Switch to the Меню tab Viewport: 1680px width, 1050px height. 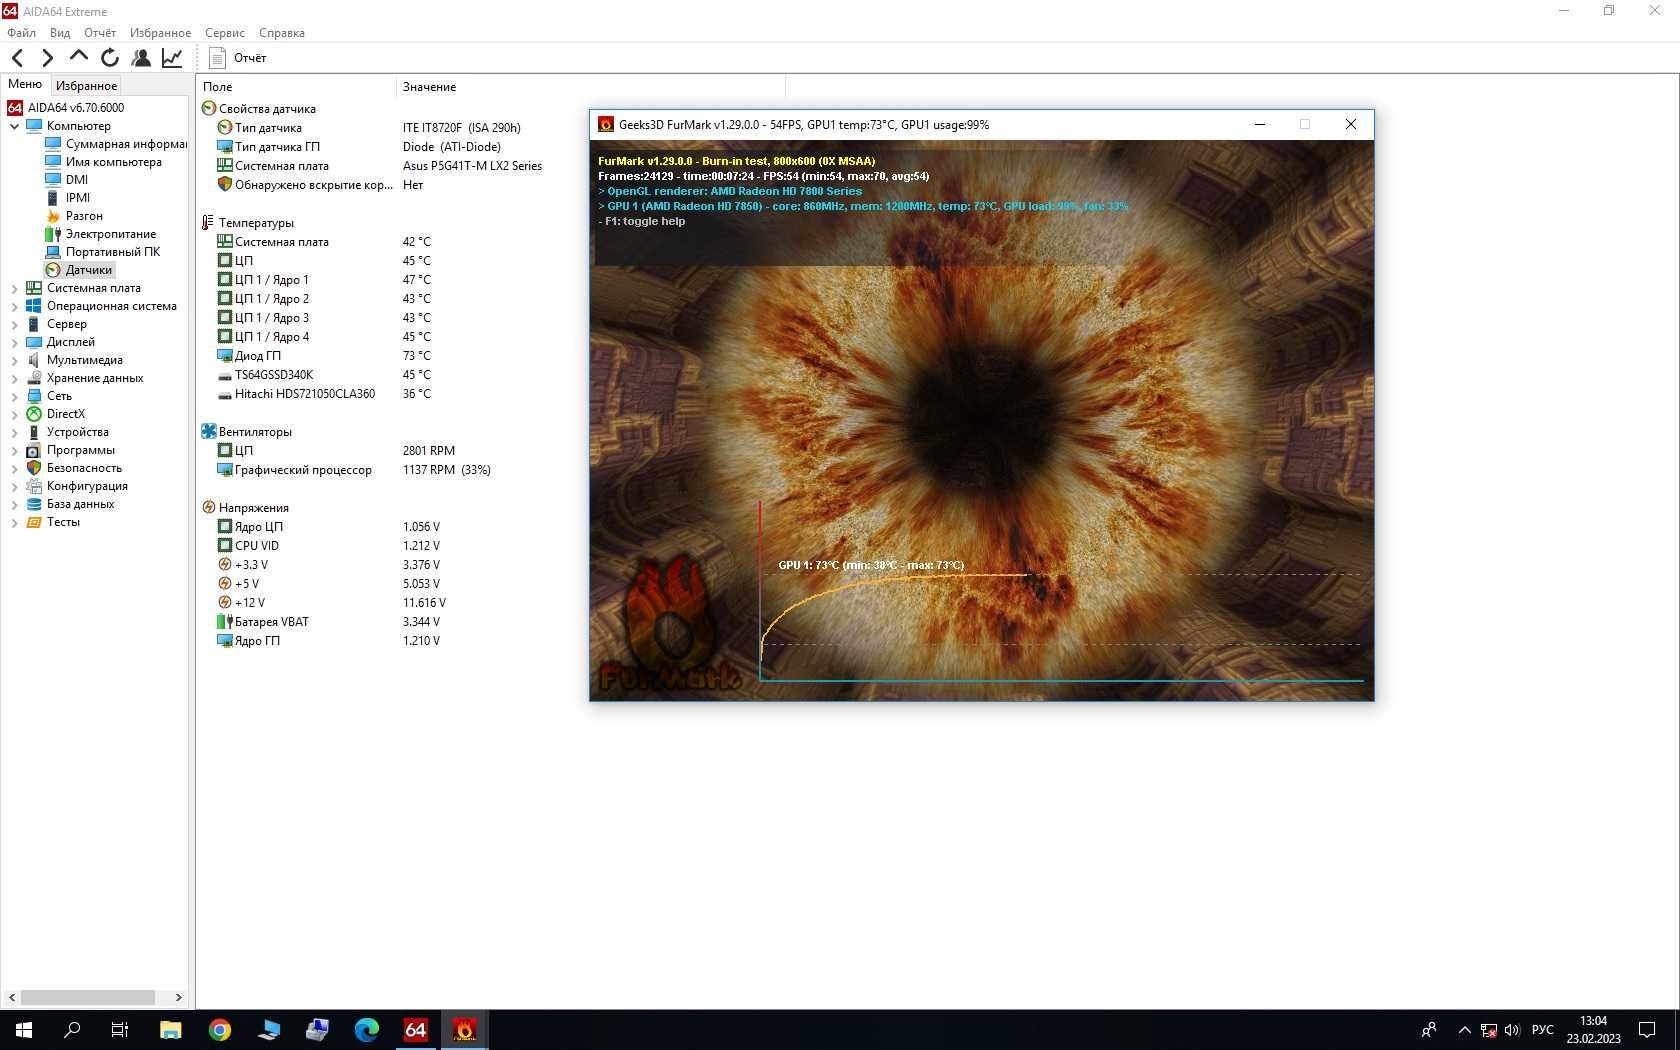coord(25,85)
